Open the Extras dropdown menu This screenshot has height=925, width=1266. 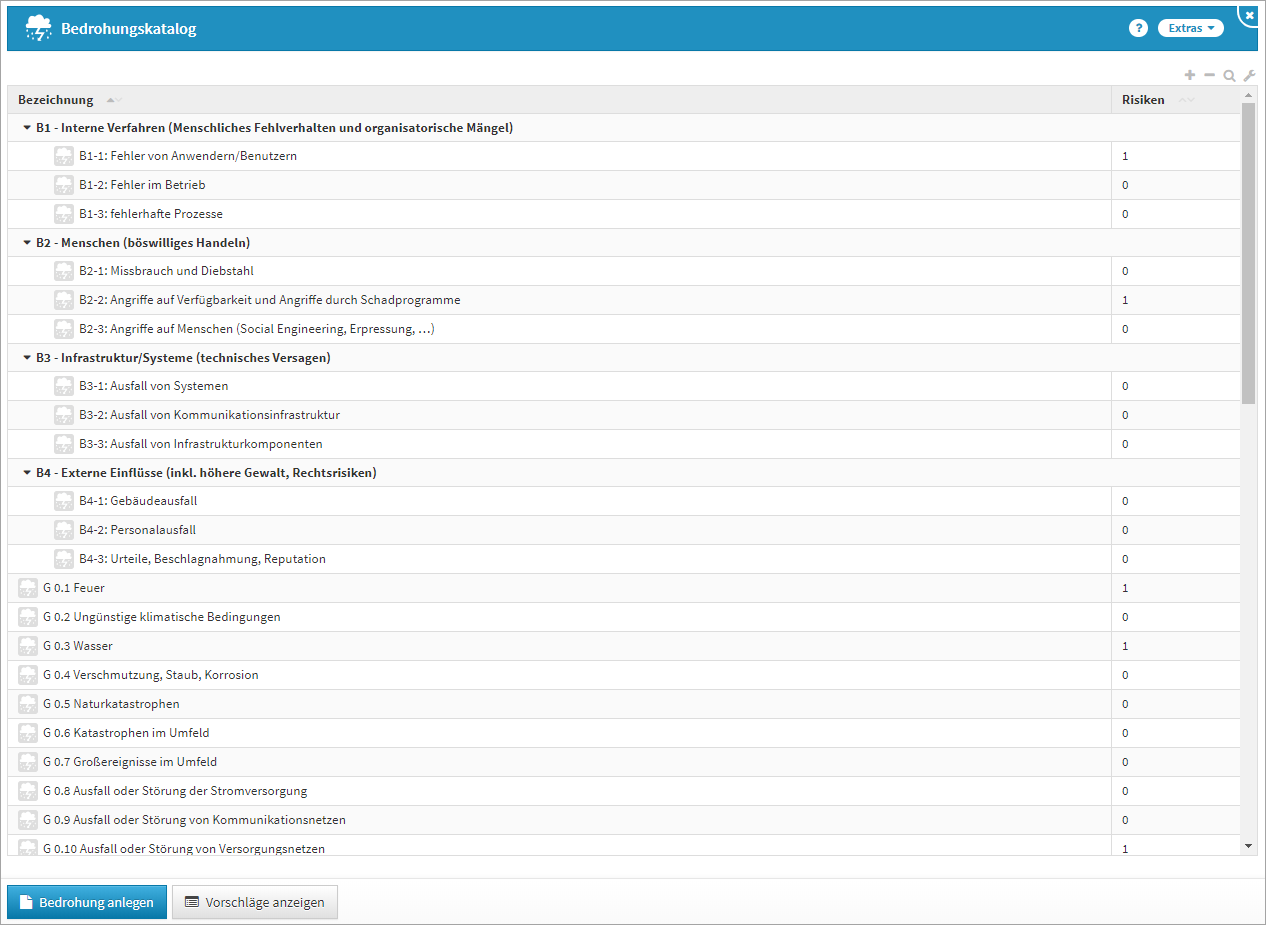(x=1190, y=28)
